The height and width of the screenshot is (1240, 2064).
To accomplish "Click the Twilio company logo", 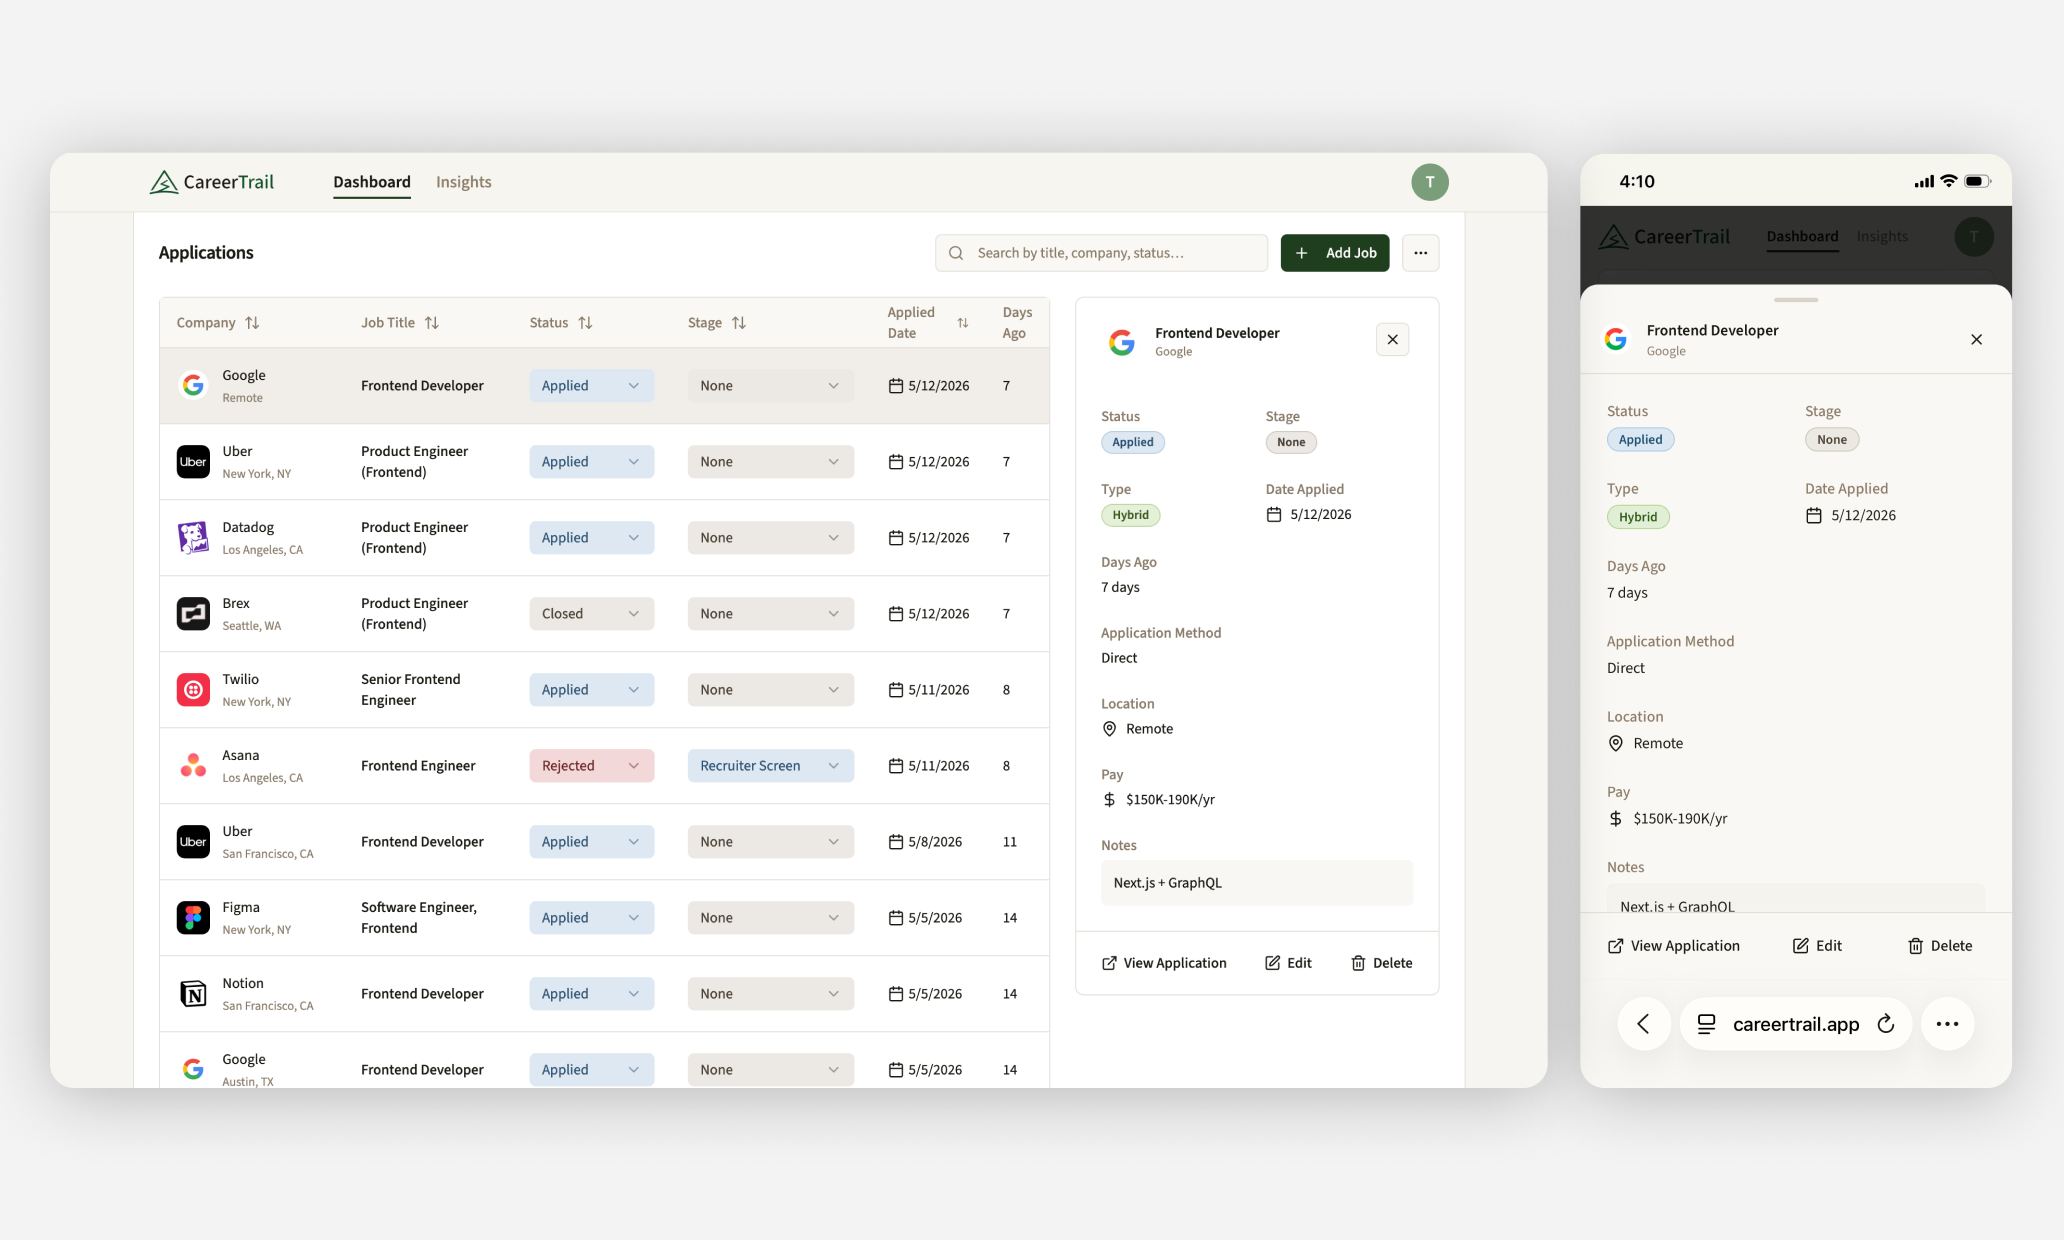I will coord(193,689).
